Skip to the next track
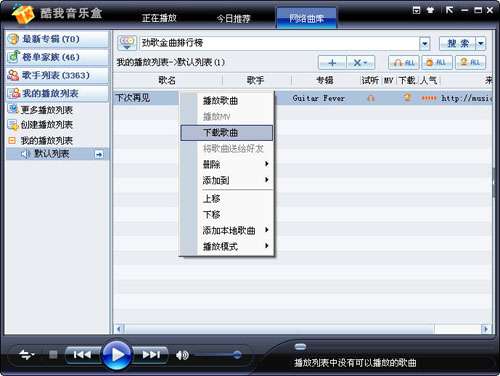Image resolution: width=500 pixels, height=376 pixels. tap(151, 355)
